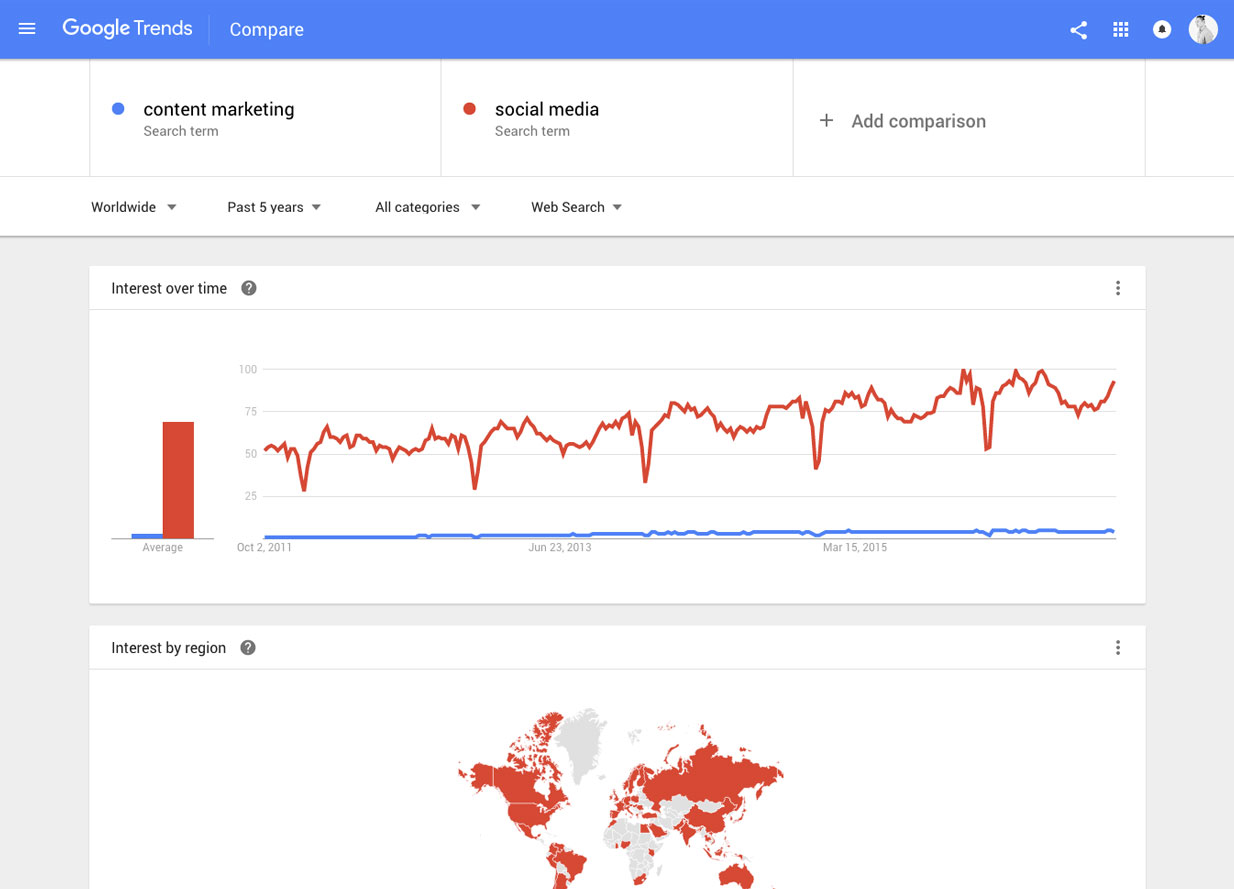Show help for Interest by region
1234x889 pixels.
248,648
